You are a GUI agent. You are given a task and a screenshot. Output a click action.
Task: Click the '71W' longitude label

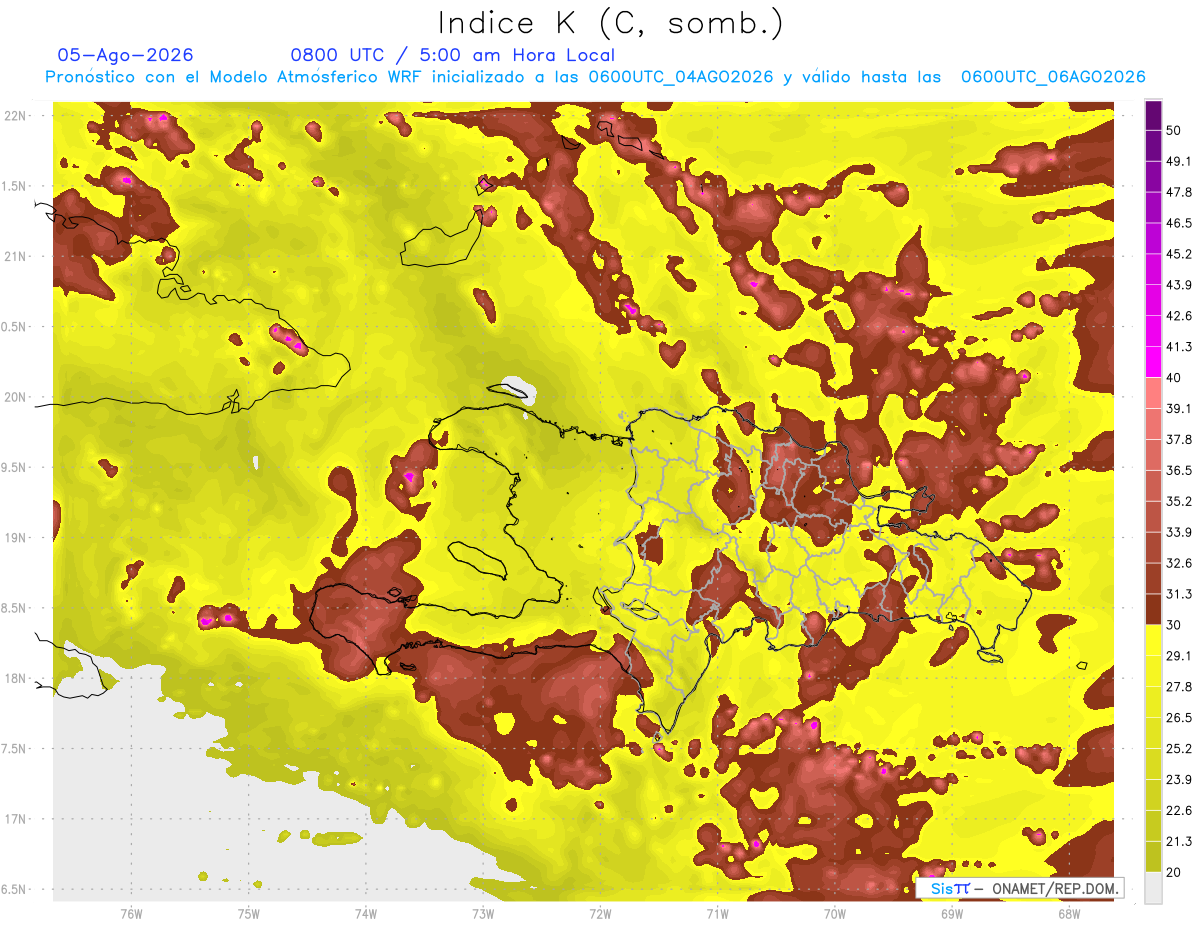pyautogui.click(x=717, y=914)
